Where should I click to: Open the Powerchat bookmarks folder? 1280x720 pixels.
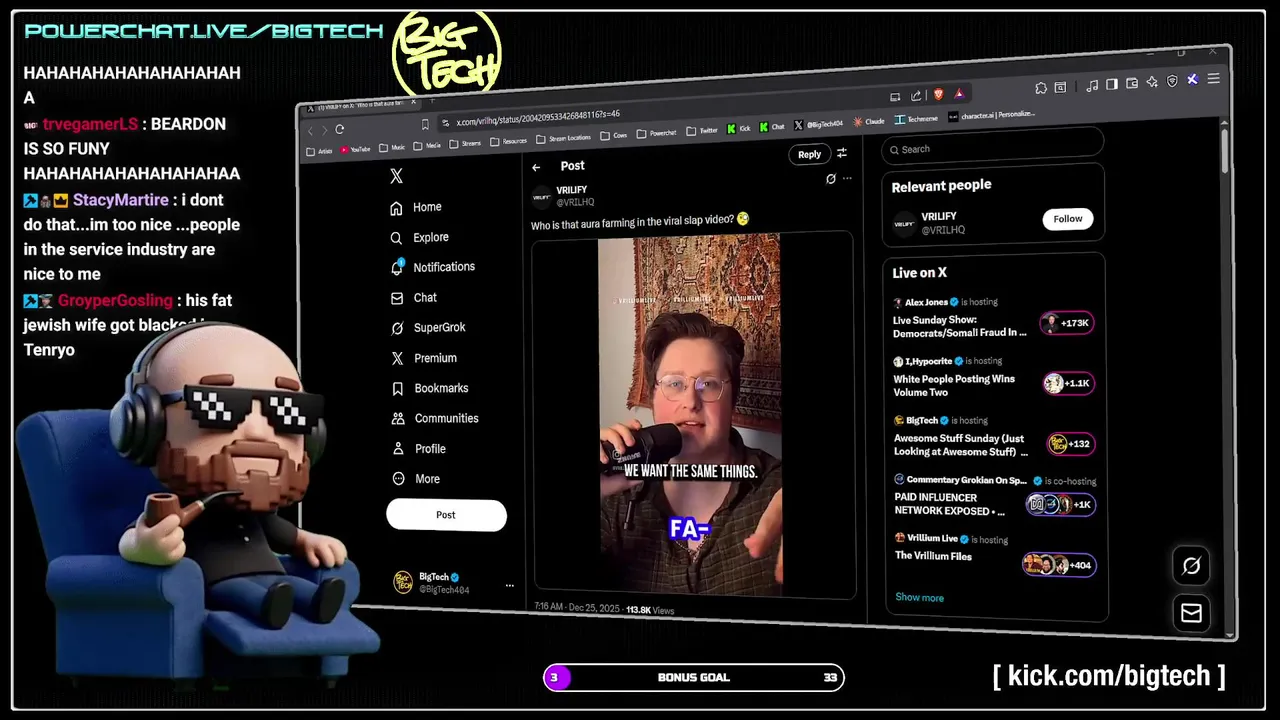[x=656, y=133]
